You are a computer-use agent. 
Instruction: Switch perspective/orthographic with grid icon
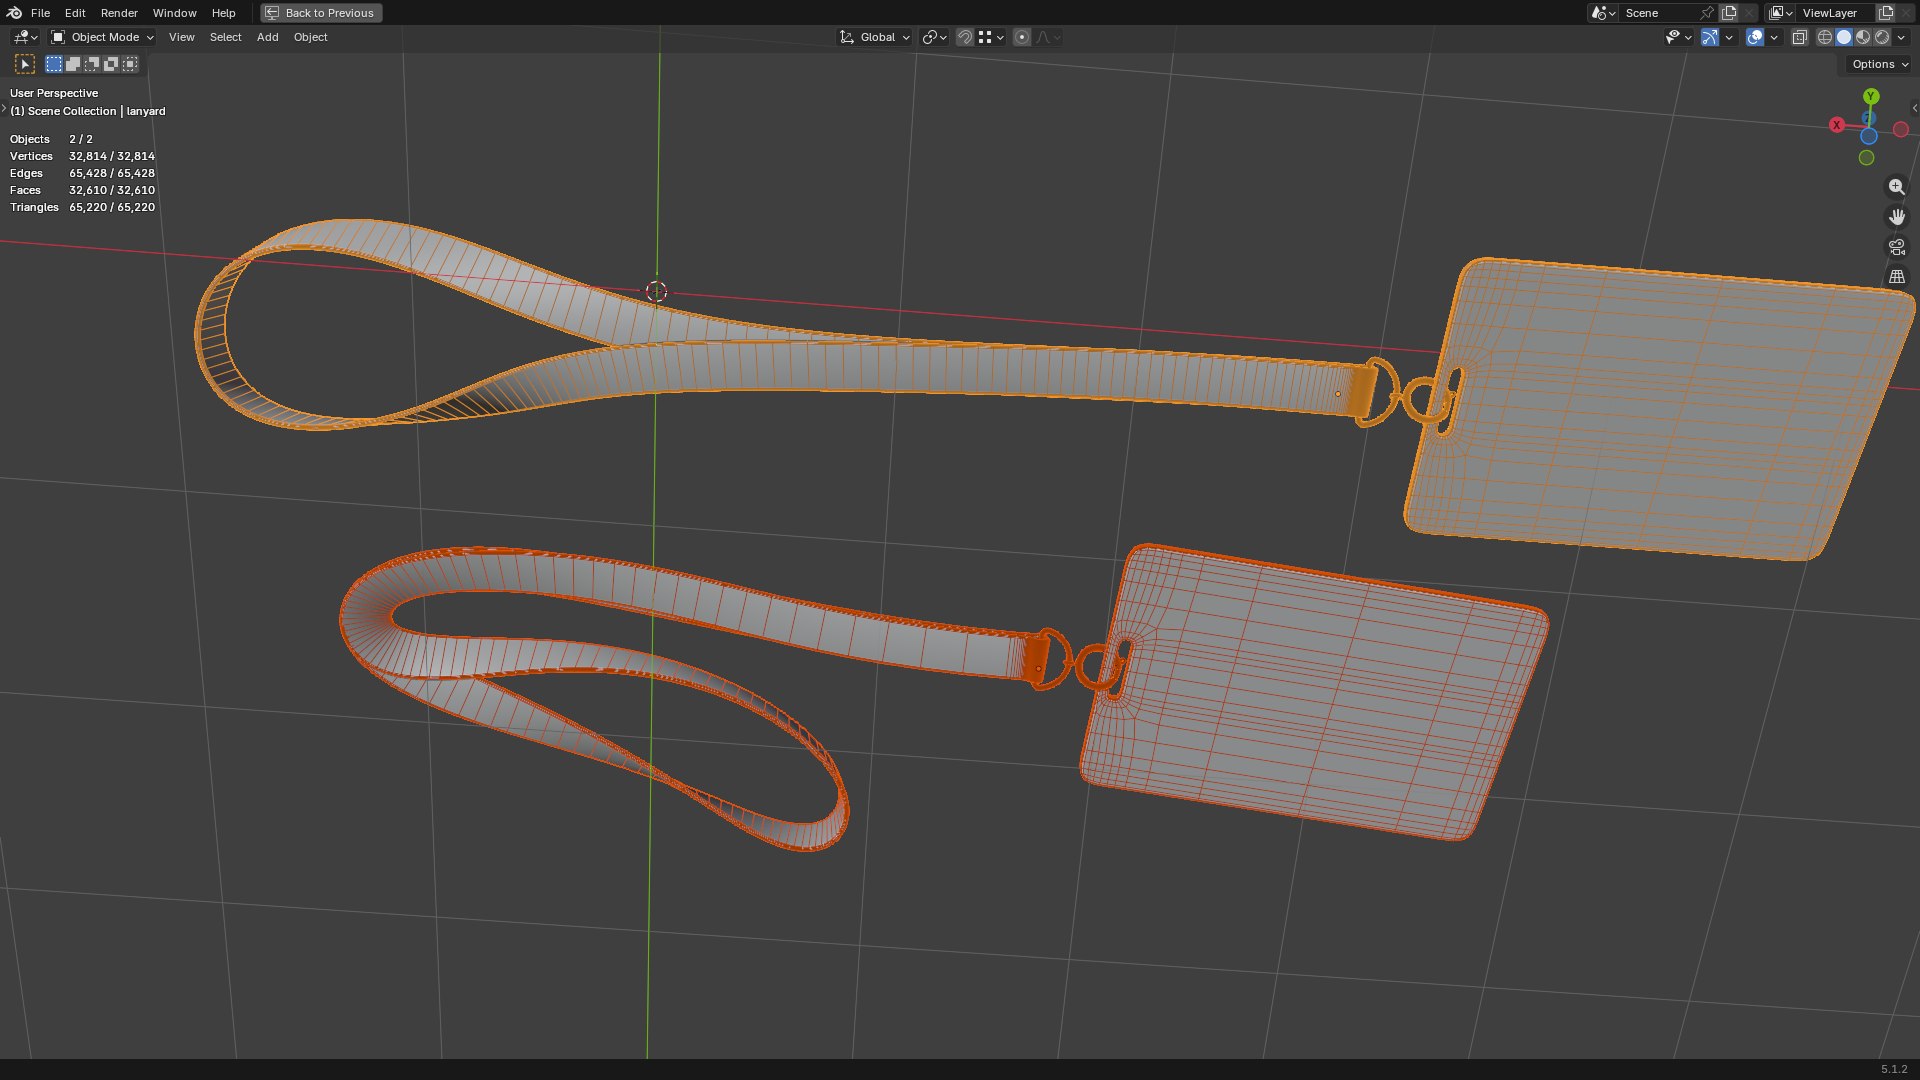pos(1896,277)
